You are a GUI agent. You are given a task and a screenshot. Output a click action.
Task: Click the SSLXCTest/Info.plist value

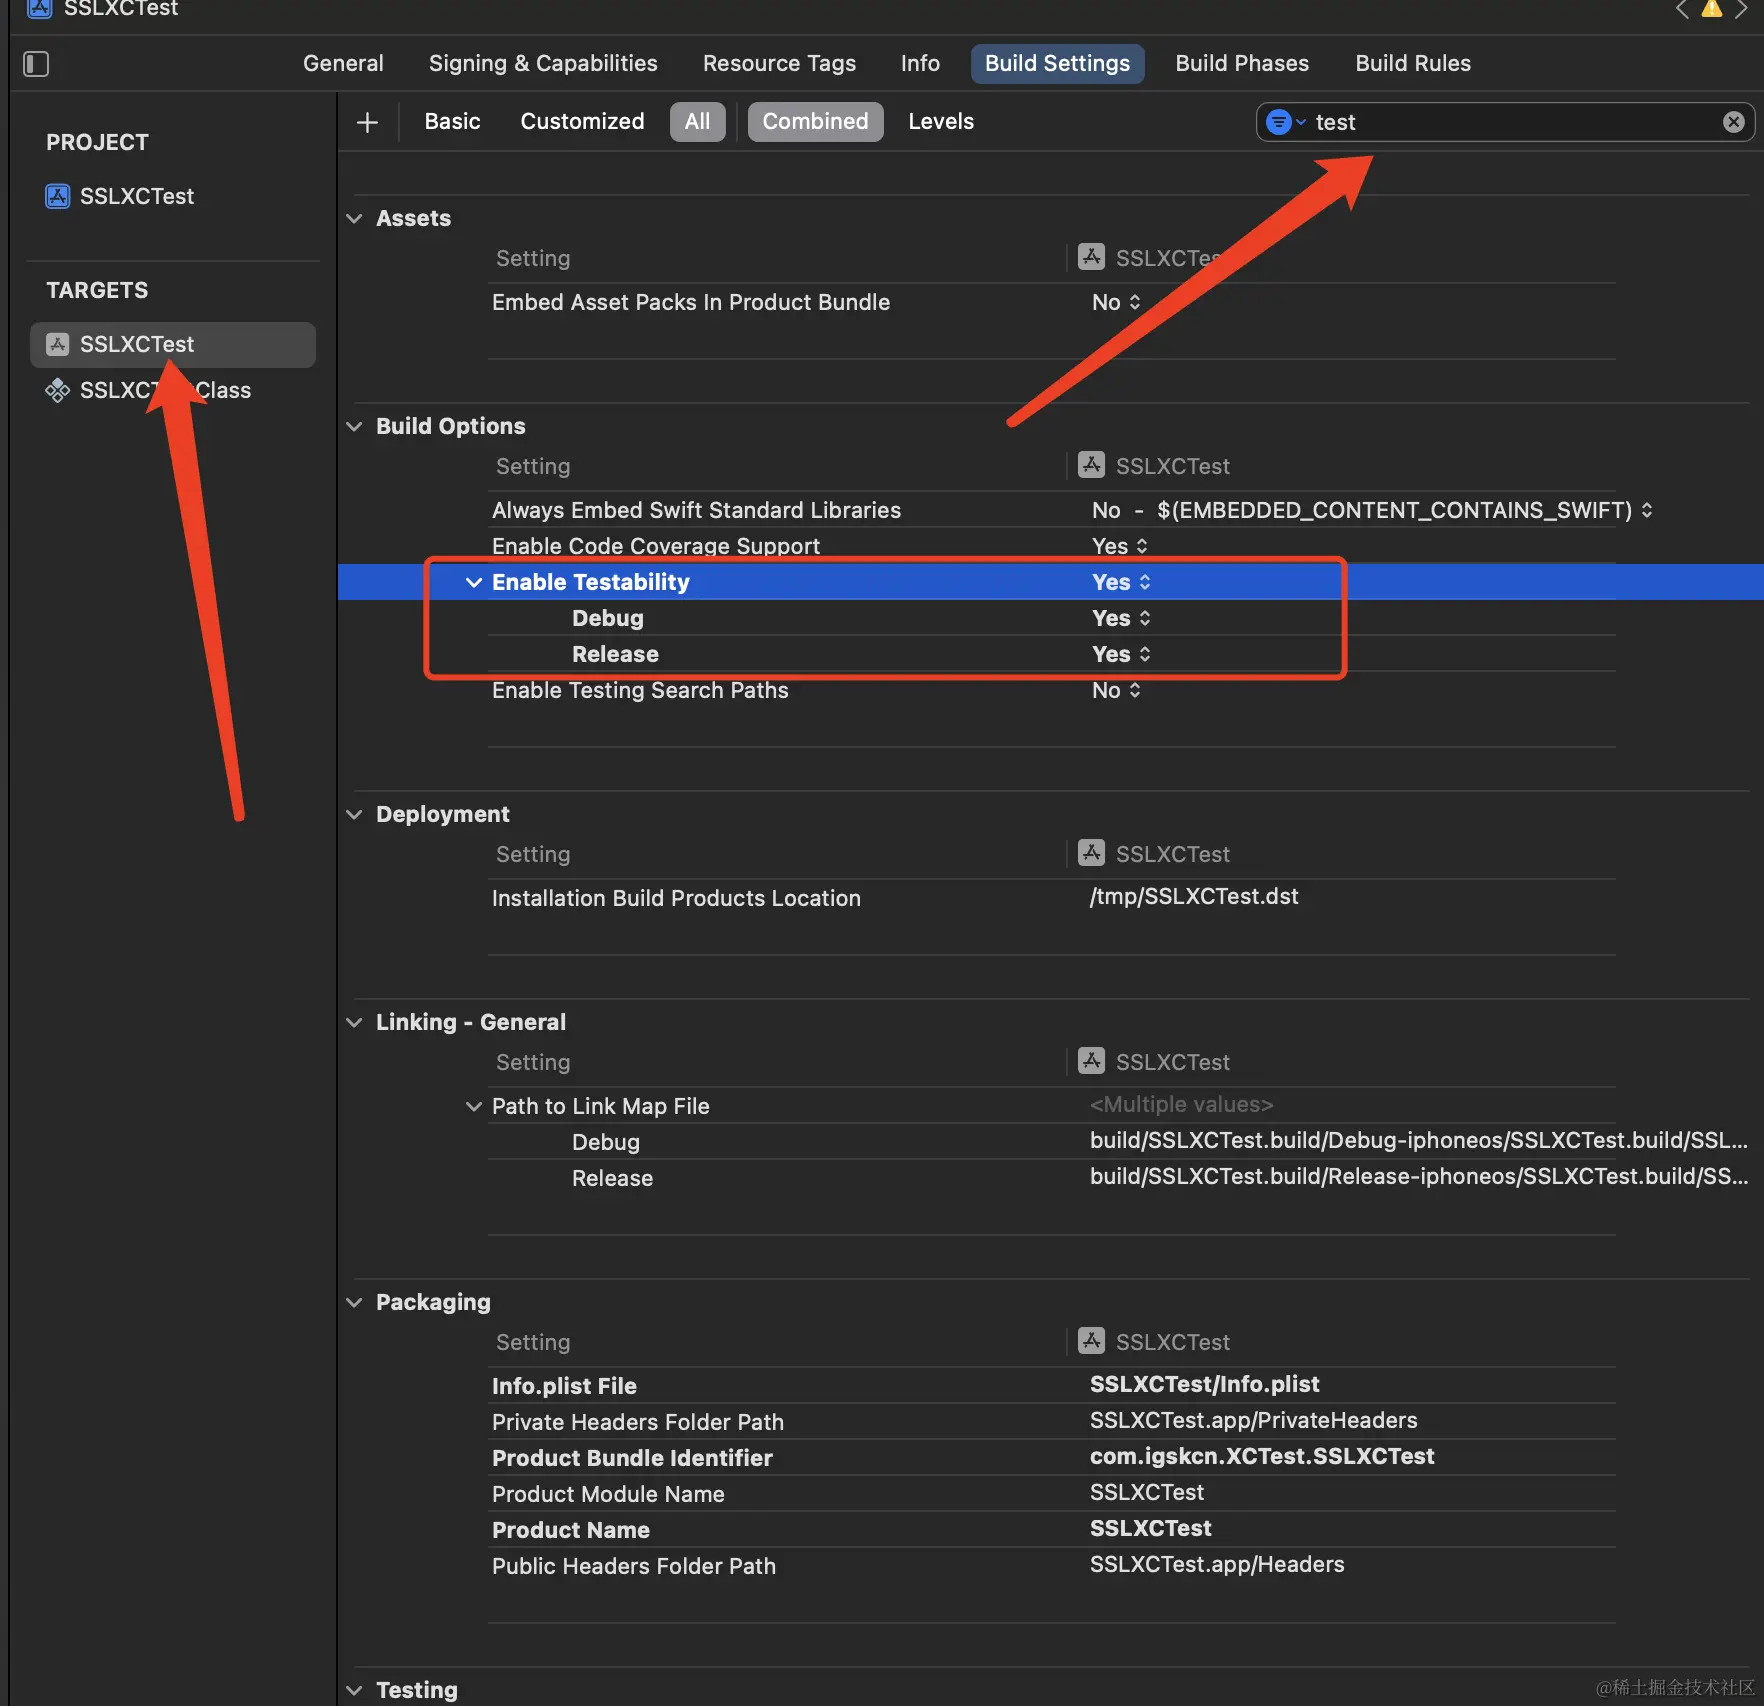point(1204,1385)
